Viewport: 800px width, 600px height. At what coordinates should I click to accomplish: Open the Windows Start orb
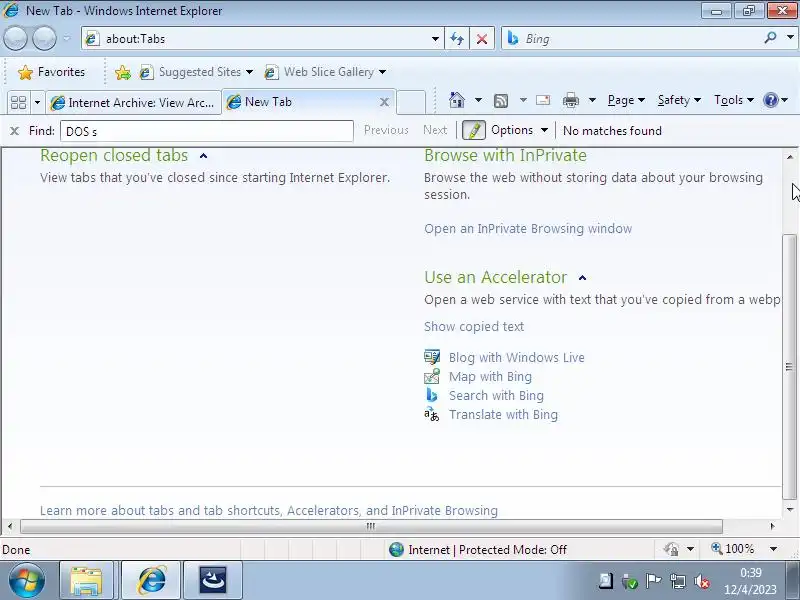[26, 580]
